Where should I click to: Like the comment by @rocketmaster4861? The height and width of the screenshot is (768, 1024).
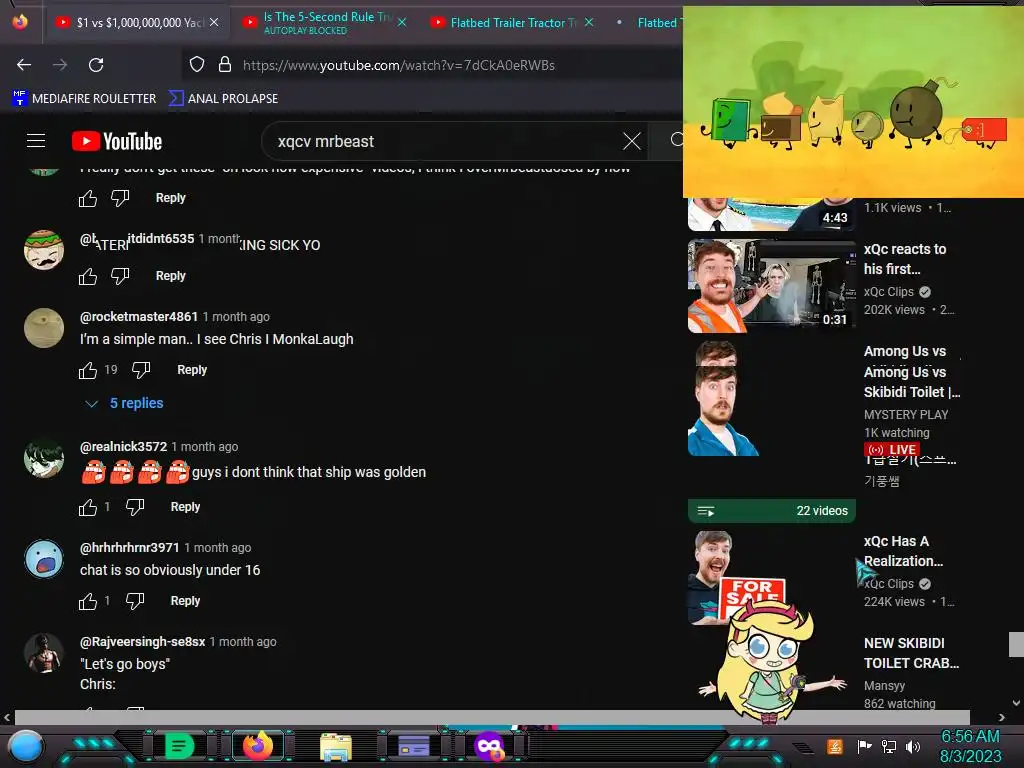[88, 370]
